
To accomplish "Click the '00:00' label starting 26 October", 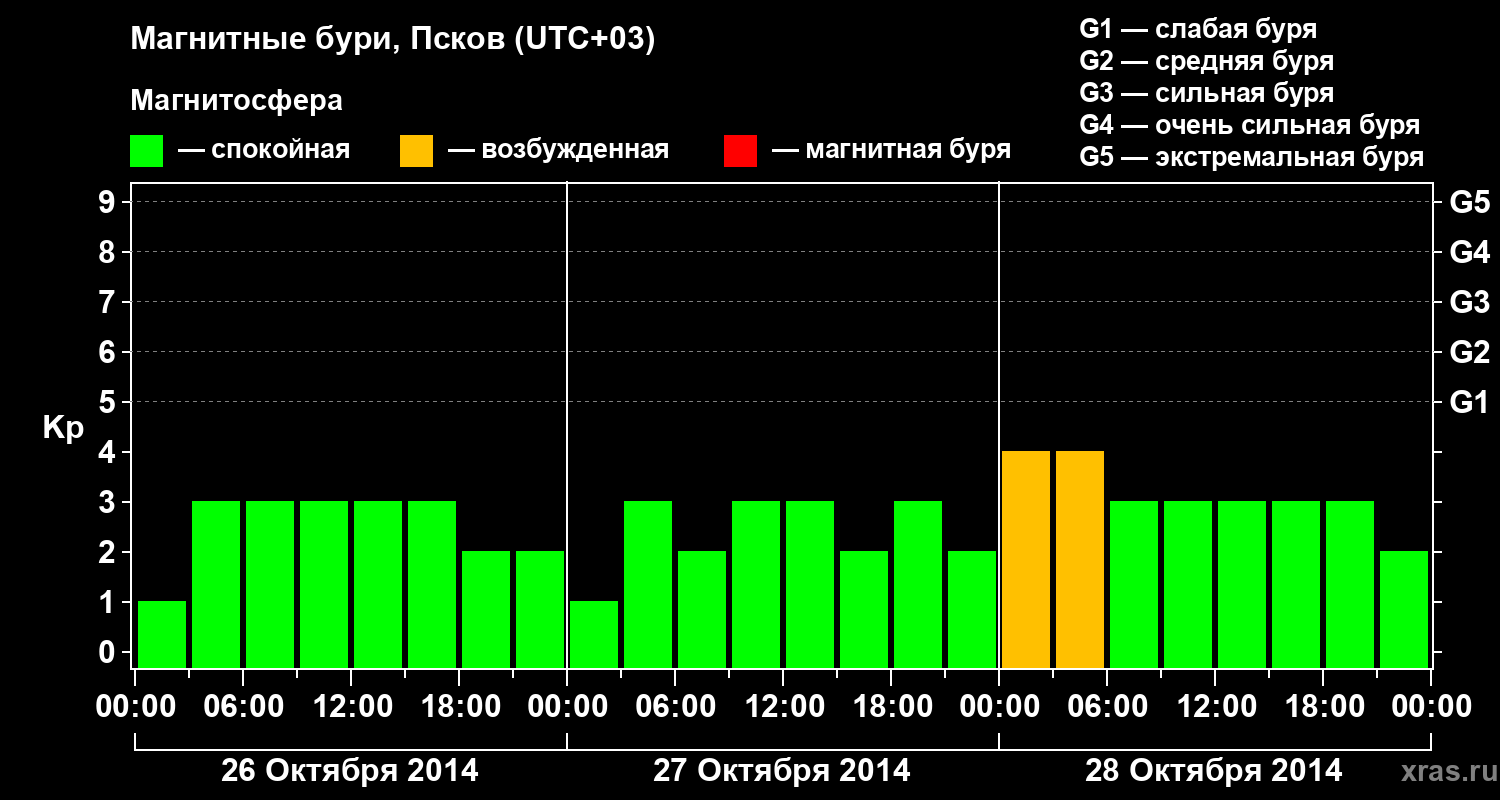I will pos(135,706).
